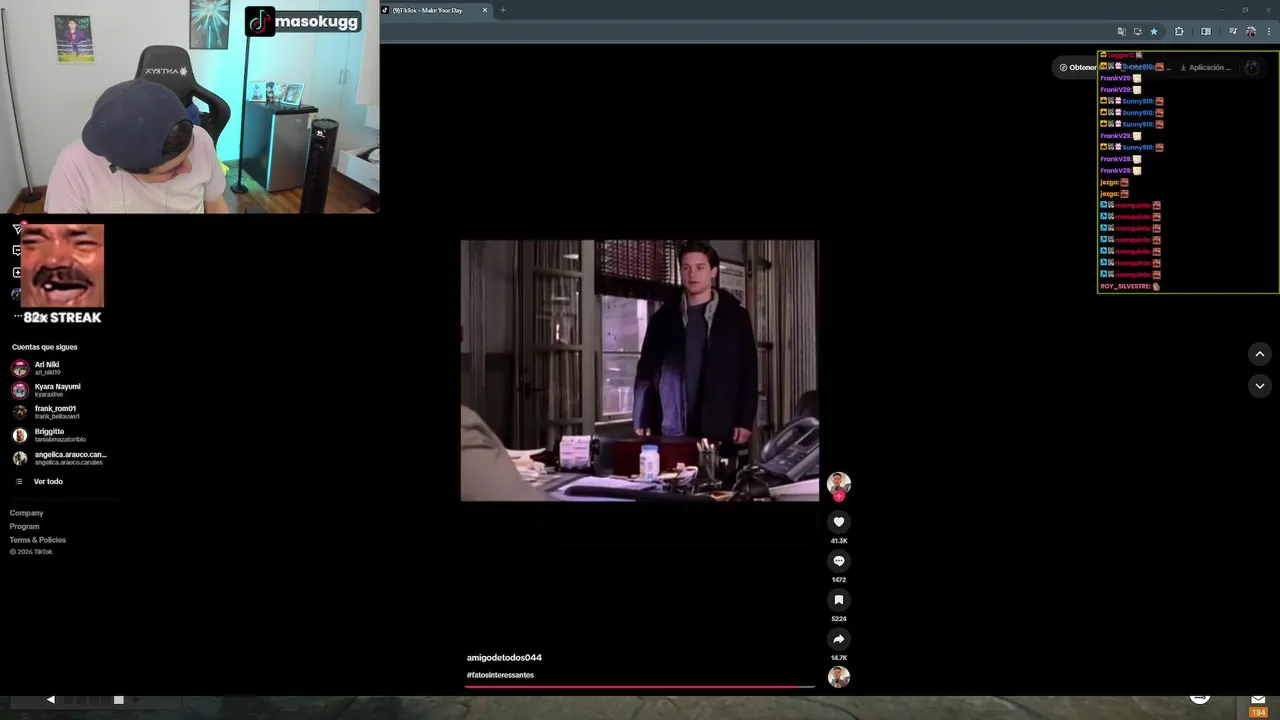Click the masokugg TikTok name badge

(x=303, y=21)
